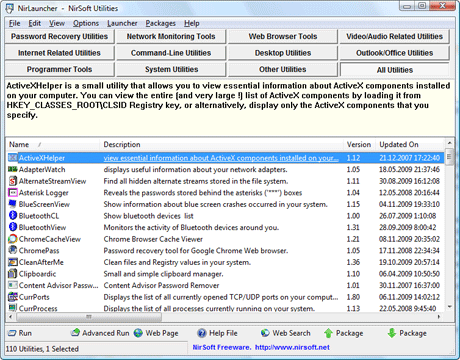Click the Clipboardic icon
The height and width of the screenshot is (360, 460).
pyautogui.click(x=13, y=274)
